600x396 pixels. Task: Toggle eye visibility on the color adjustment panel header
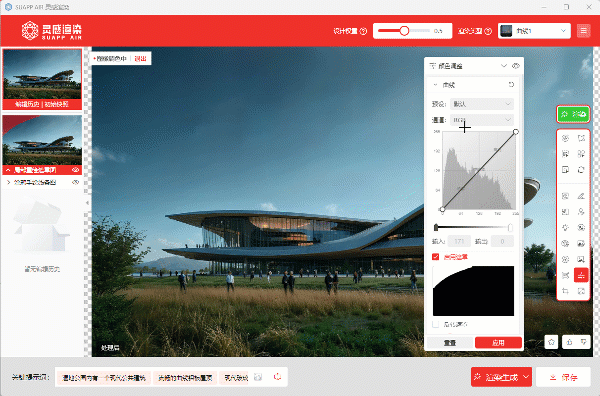[x=516, y=66]
